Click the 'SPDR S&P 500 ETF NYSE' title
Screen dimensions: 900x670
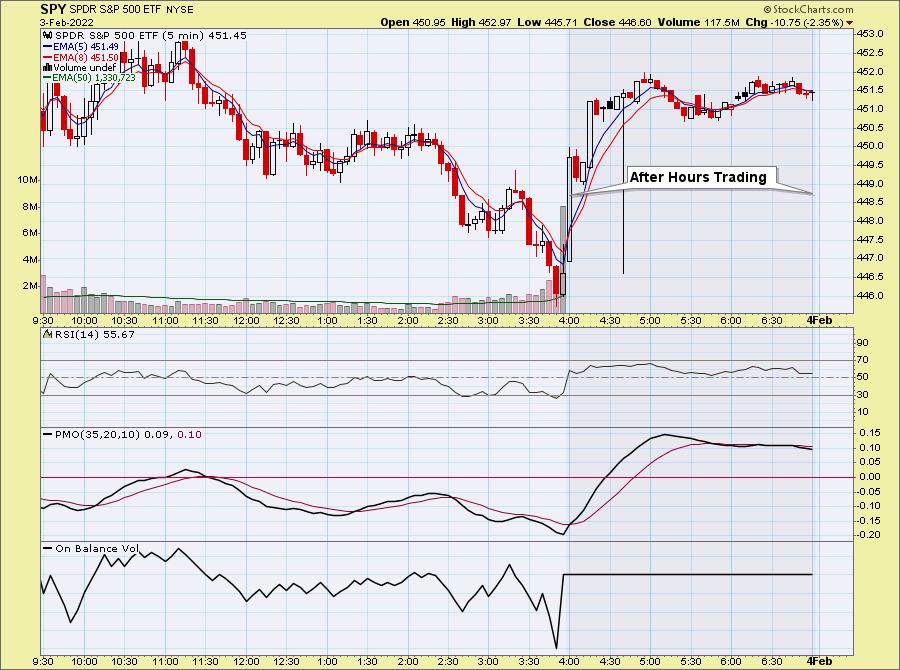click(x=131, y=10)
